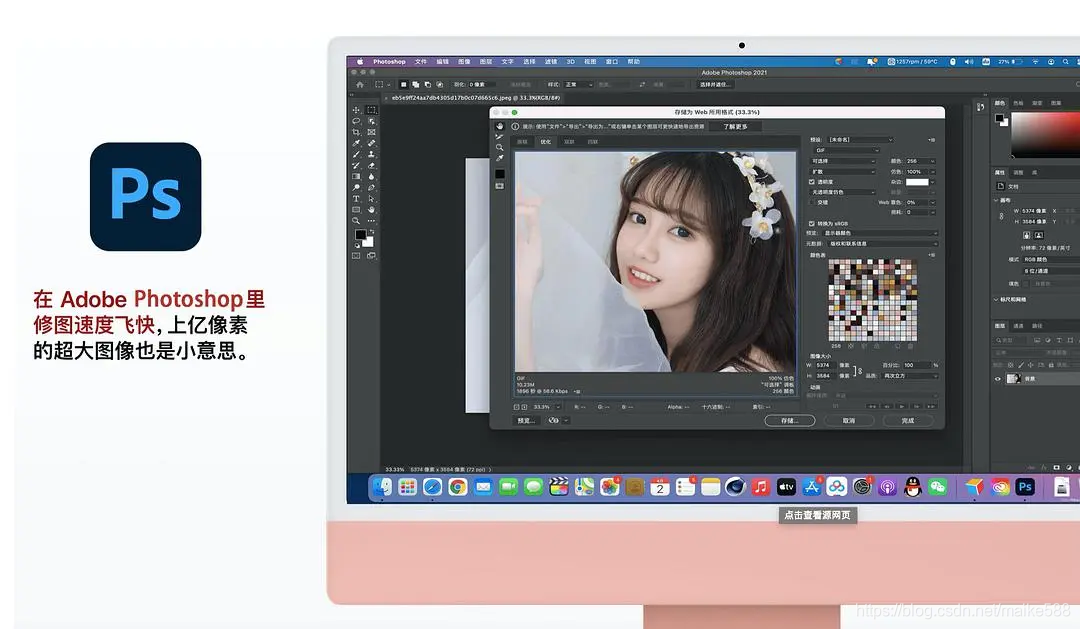Select the Hand tool in the main toolbox
1080x629 pixels.
point(371,209)
